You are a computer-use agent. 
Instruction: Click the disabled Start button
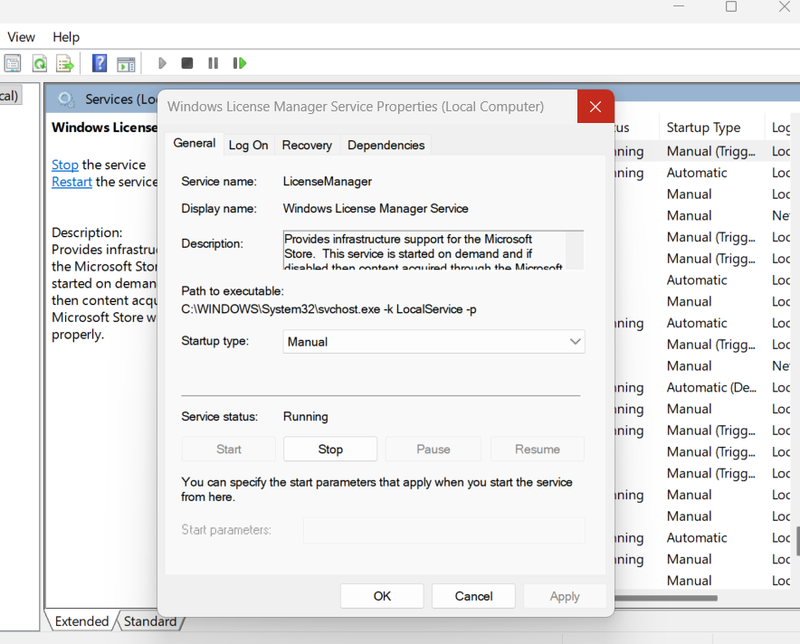click(229, 449)
